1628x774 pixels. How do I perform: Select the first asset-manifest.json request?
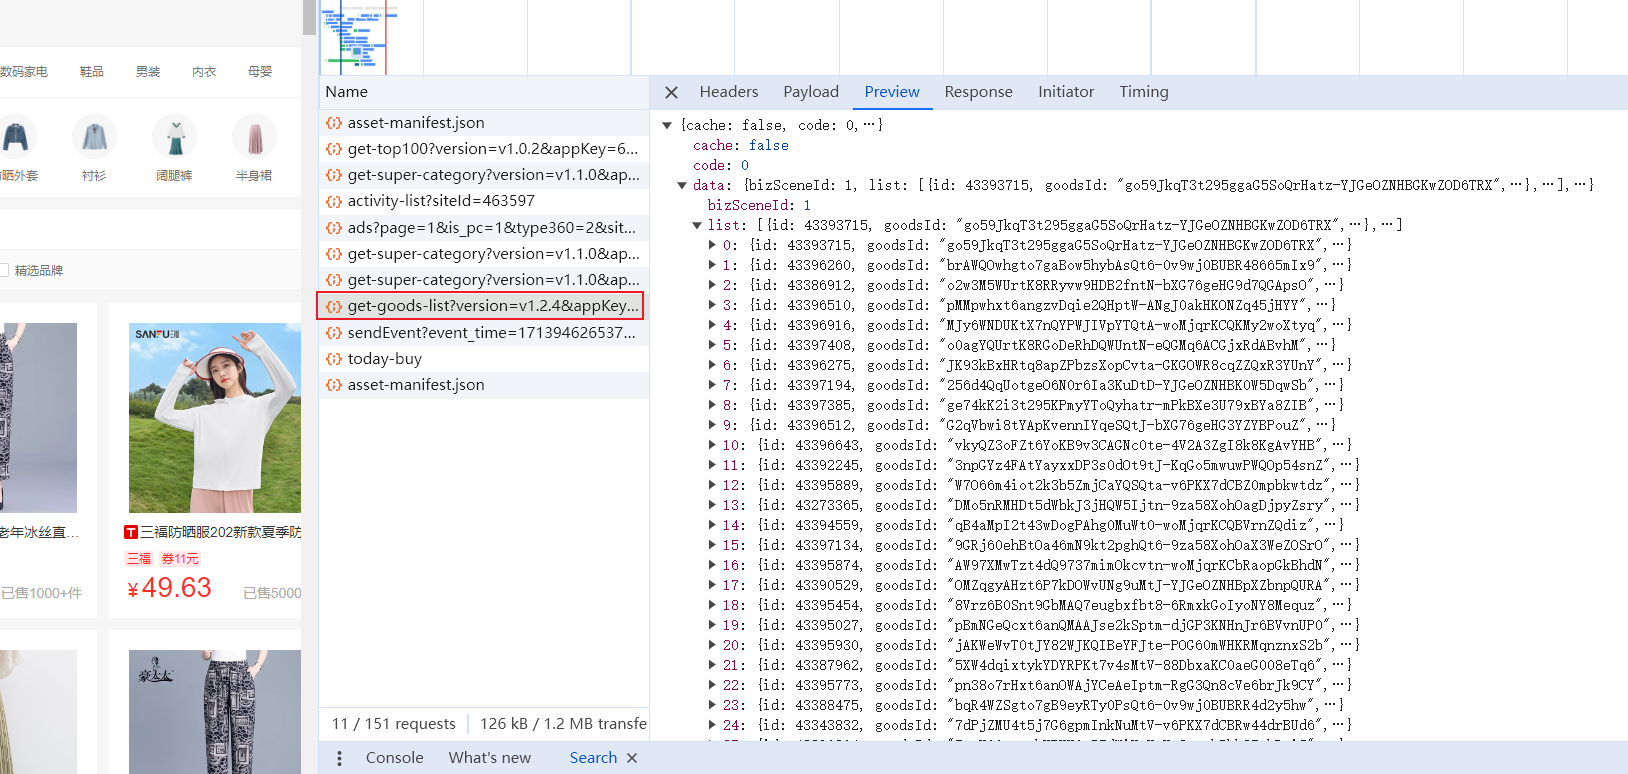pyautogui.click(x=484, y=122)
